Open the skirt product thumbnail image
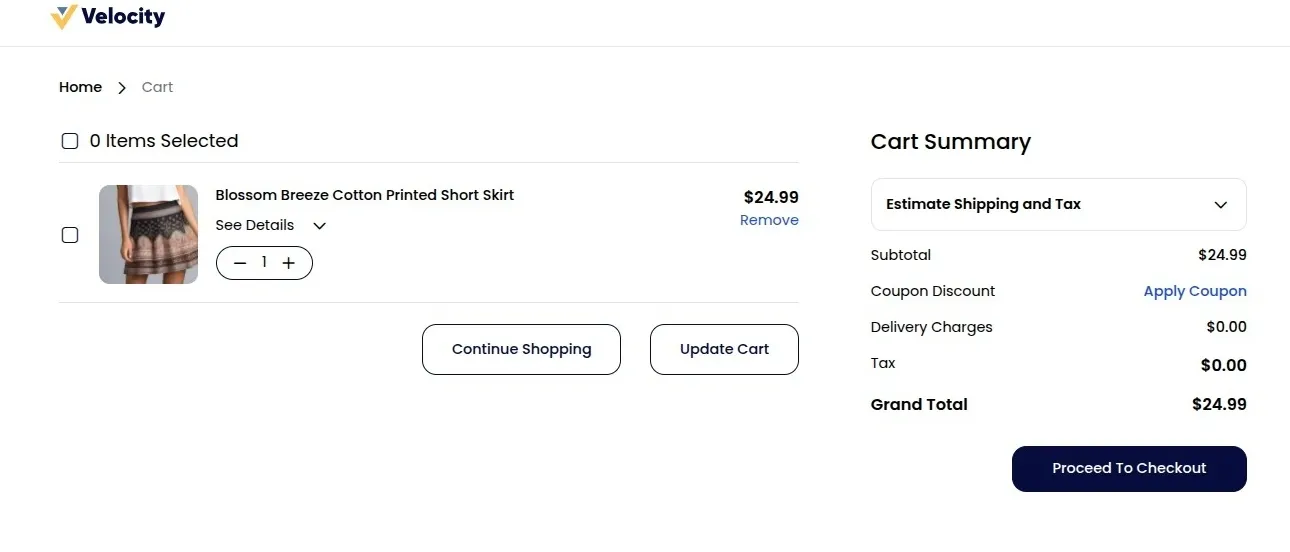The image size is (1290, 552). point(148,234)
